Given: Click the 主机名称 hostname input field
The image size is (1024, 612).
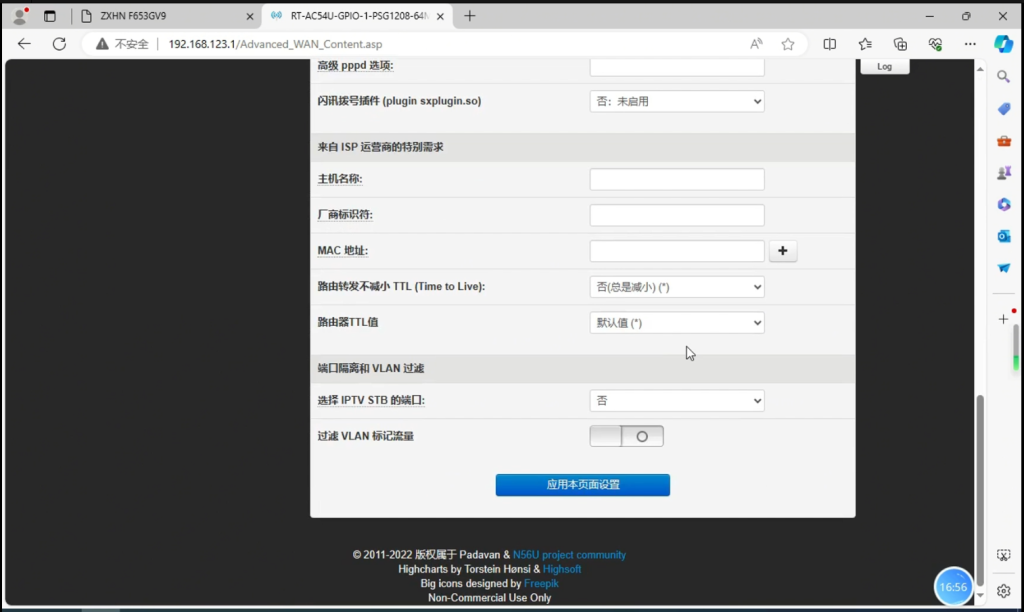Looking at the screenshot, I should [x=677, y=179].
